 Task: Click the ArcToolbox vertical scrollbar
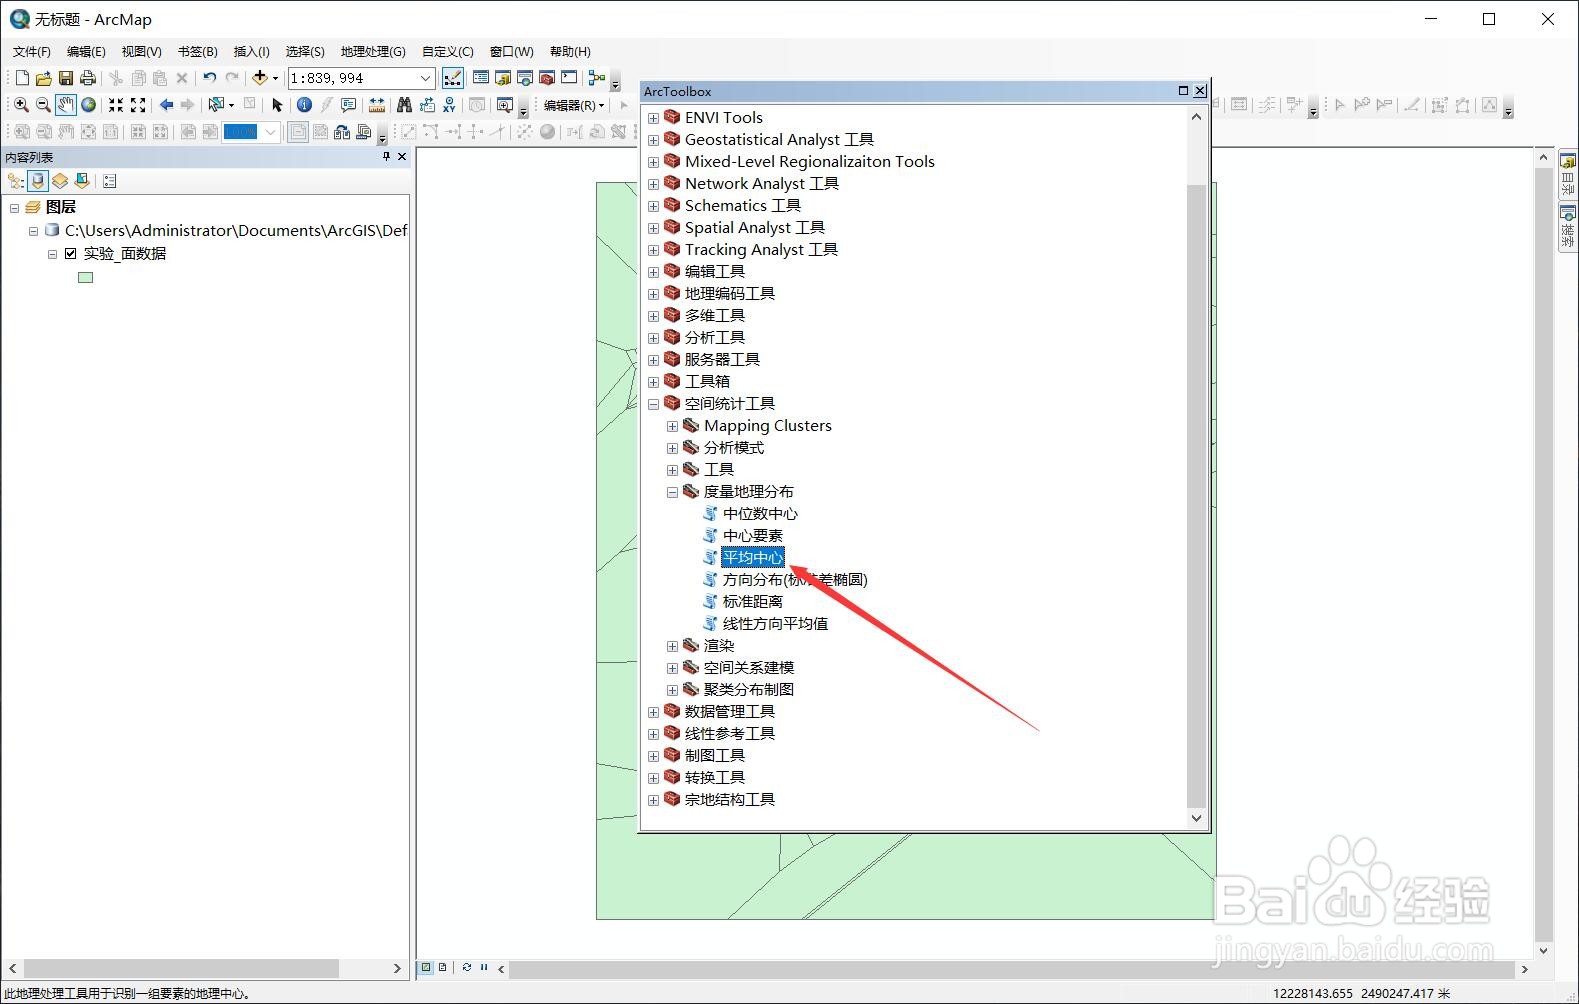point(1196,497)
